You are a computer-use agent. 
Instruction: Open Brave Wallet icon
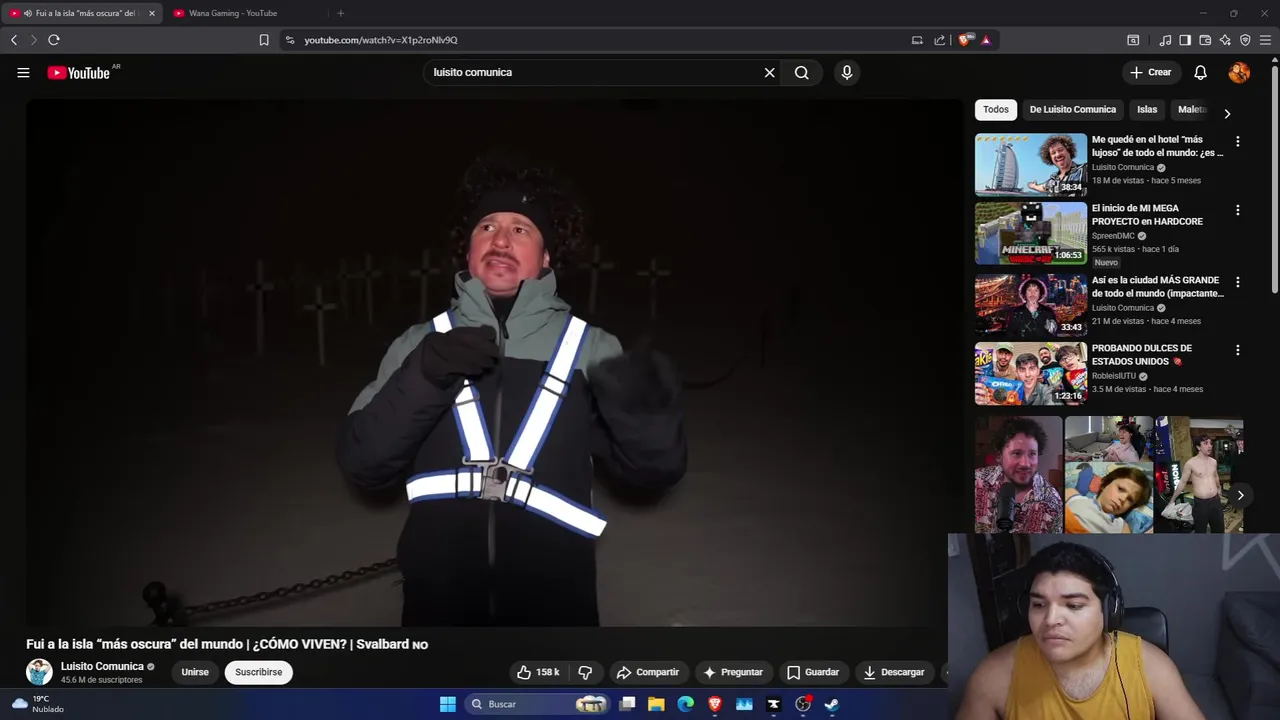coord(1205,40)
